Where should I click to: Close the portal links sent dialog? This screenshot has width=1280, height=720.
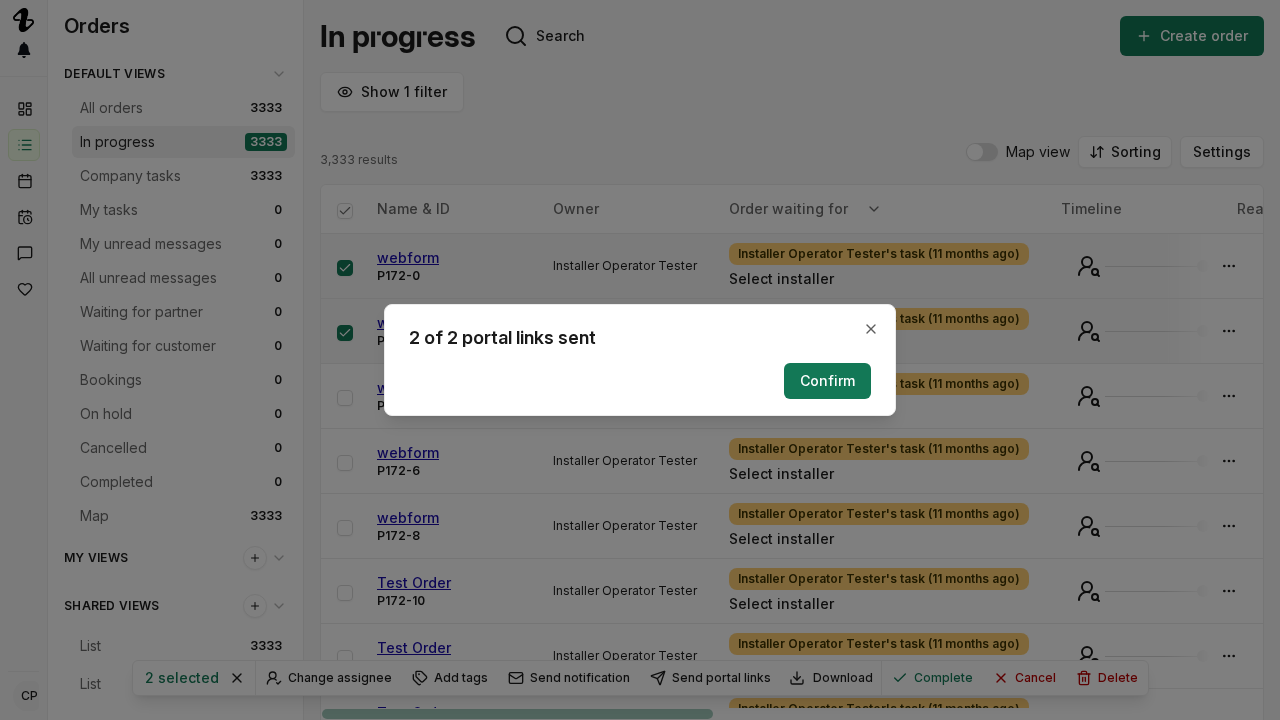coord(871,329)
